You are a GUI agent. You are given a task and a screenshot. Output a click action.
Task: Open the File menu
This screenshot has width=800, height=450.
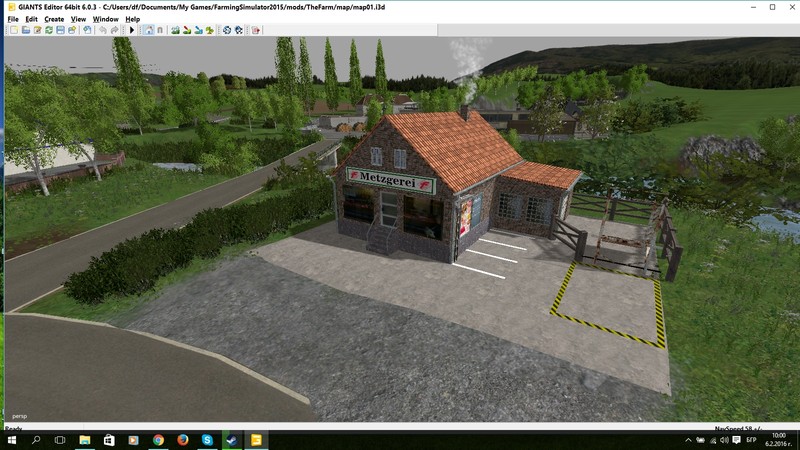13,19
